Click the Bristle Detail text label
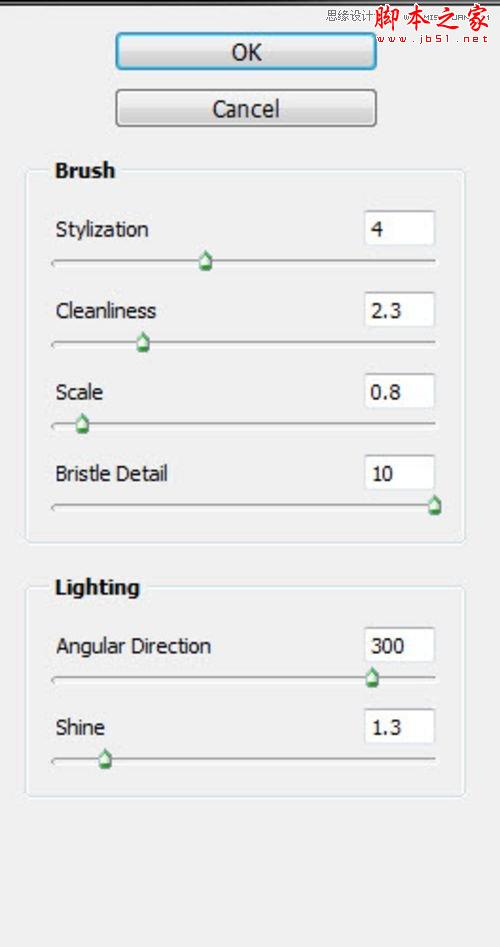 click(112, 474)
